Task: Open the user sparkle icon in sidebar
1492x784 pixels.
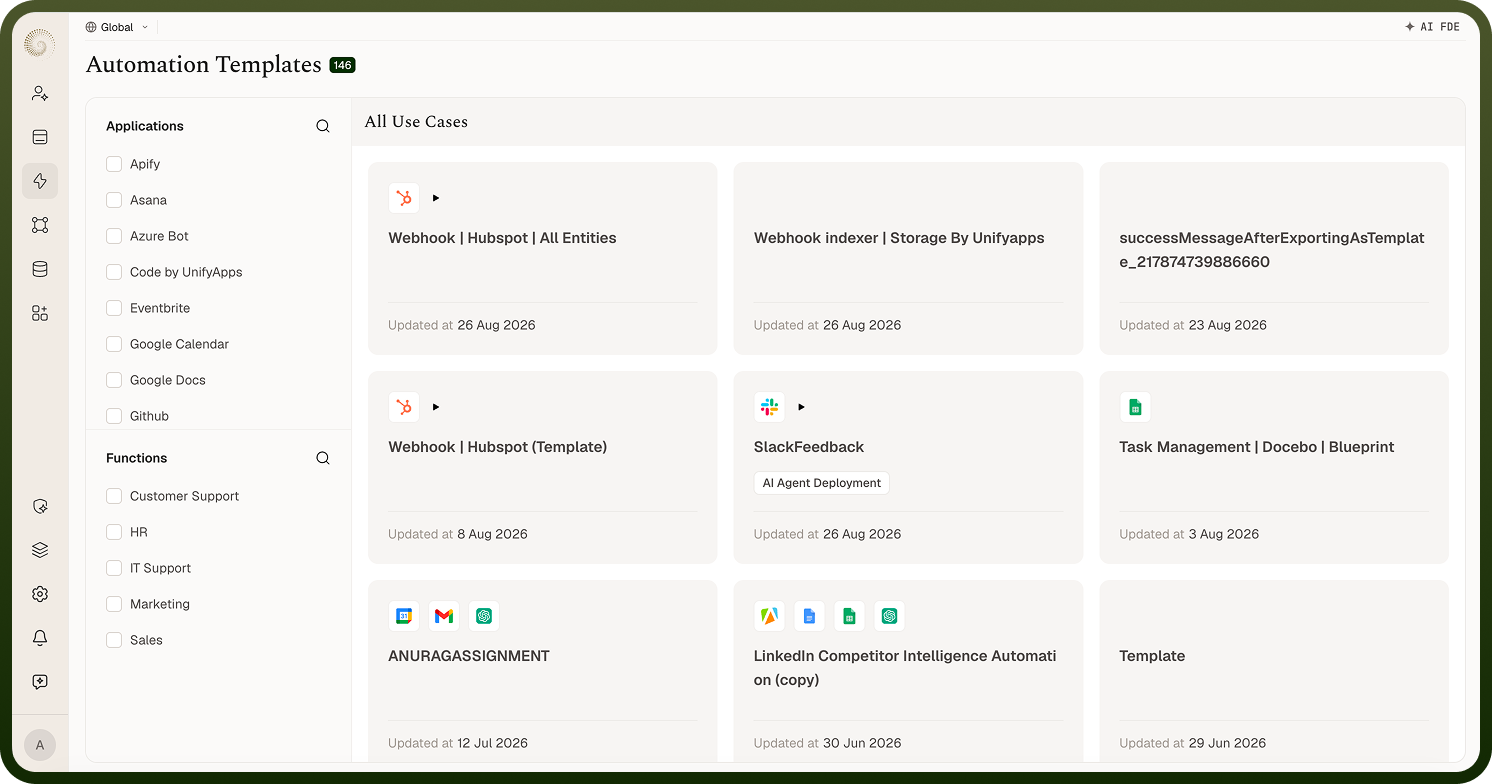Action: pyautogui.click(x=40, y=93)
